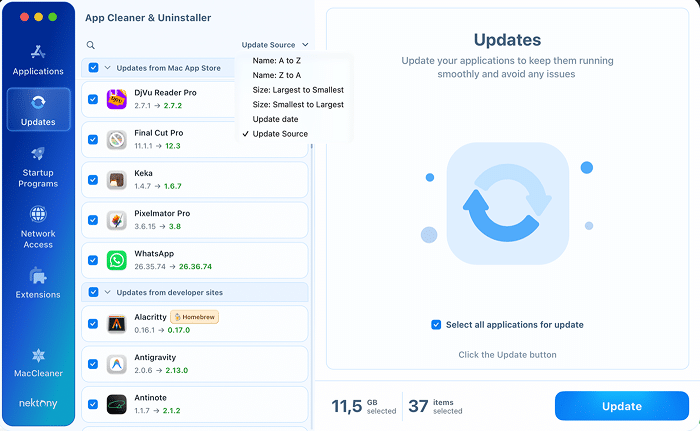
Task: Open the Applications section icon
Action: pyautogui.click(x=38, y=52)
